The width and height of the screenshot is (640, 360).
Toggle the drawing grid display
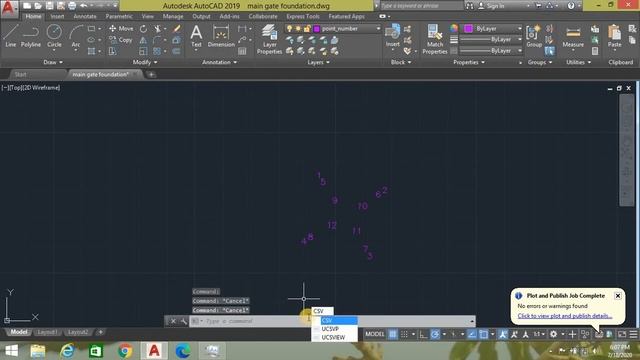coord(393,334)
